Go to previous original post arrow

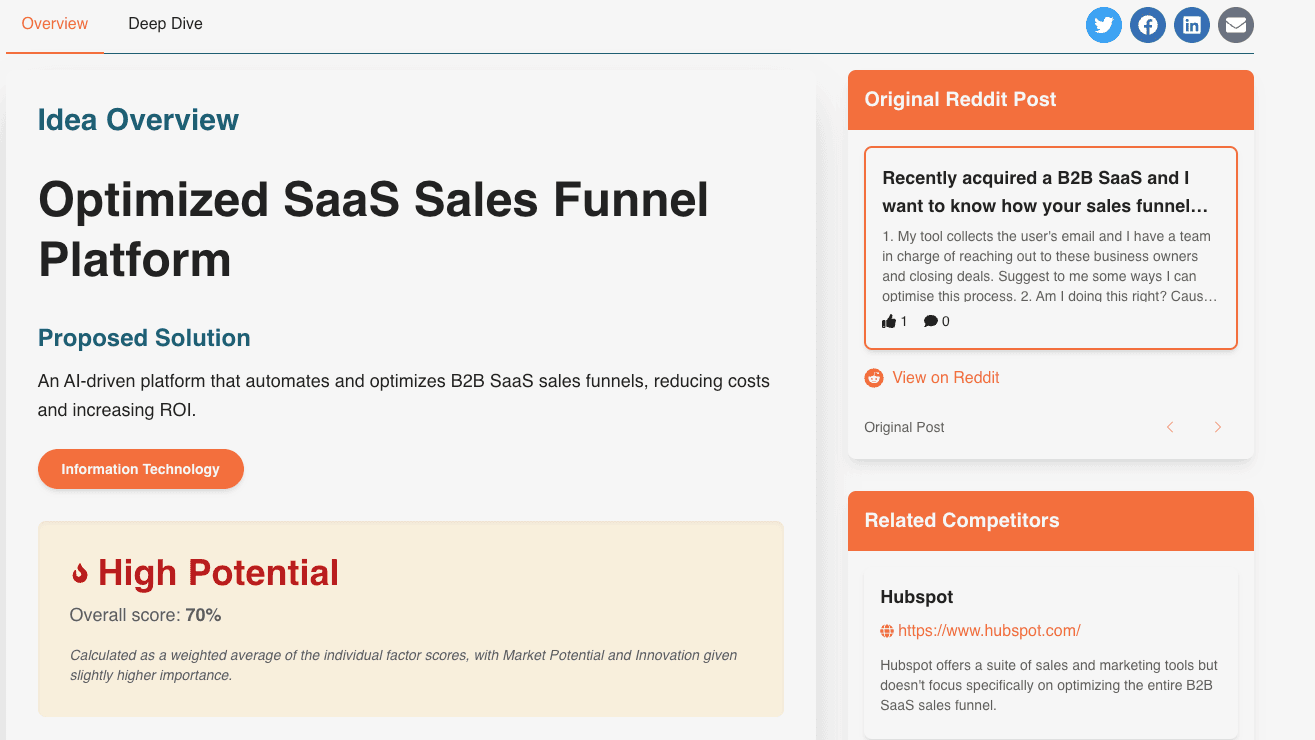tap(1170, 427)
